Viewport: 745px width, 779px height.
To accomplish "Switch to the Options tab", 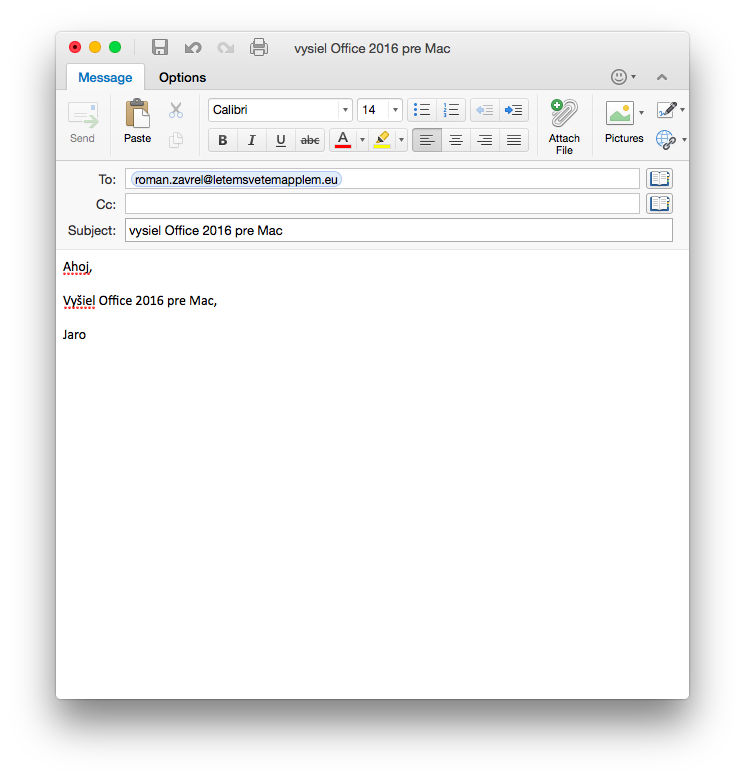I will tap(182, 78).
